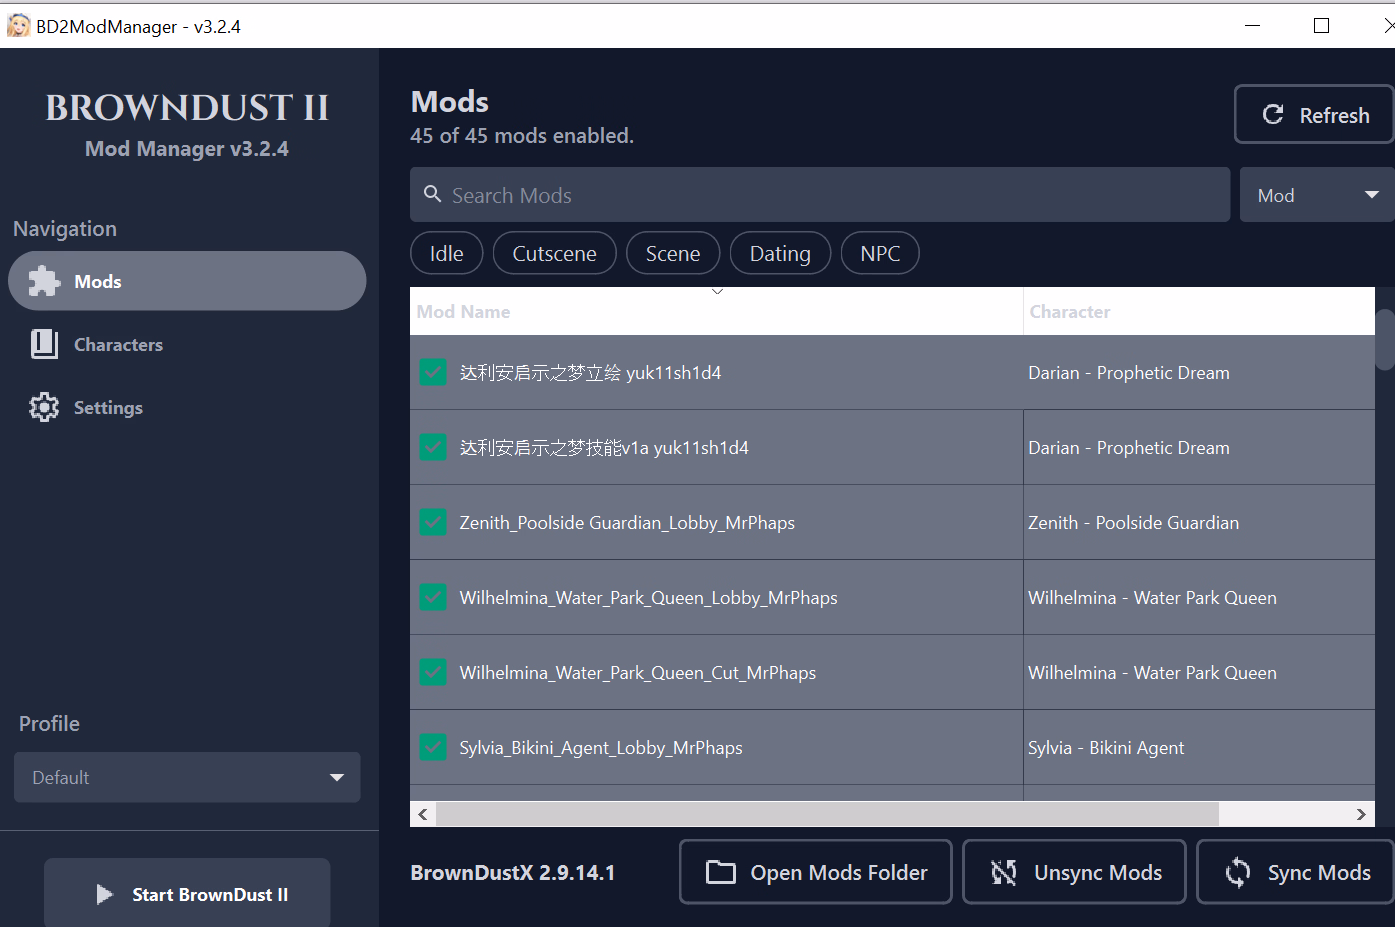The width and height of the screenshot is (1395, 927).
Task: Uncheck Zenith_Poolside Guardian_Lobby_MrPhaps mod
Action: click(x=433, y=522)
